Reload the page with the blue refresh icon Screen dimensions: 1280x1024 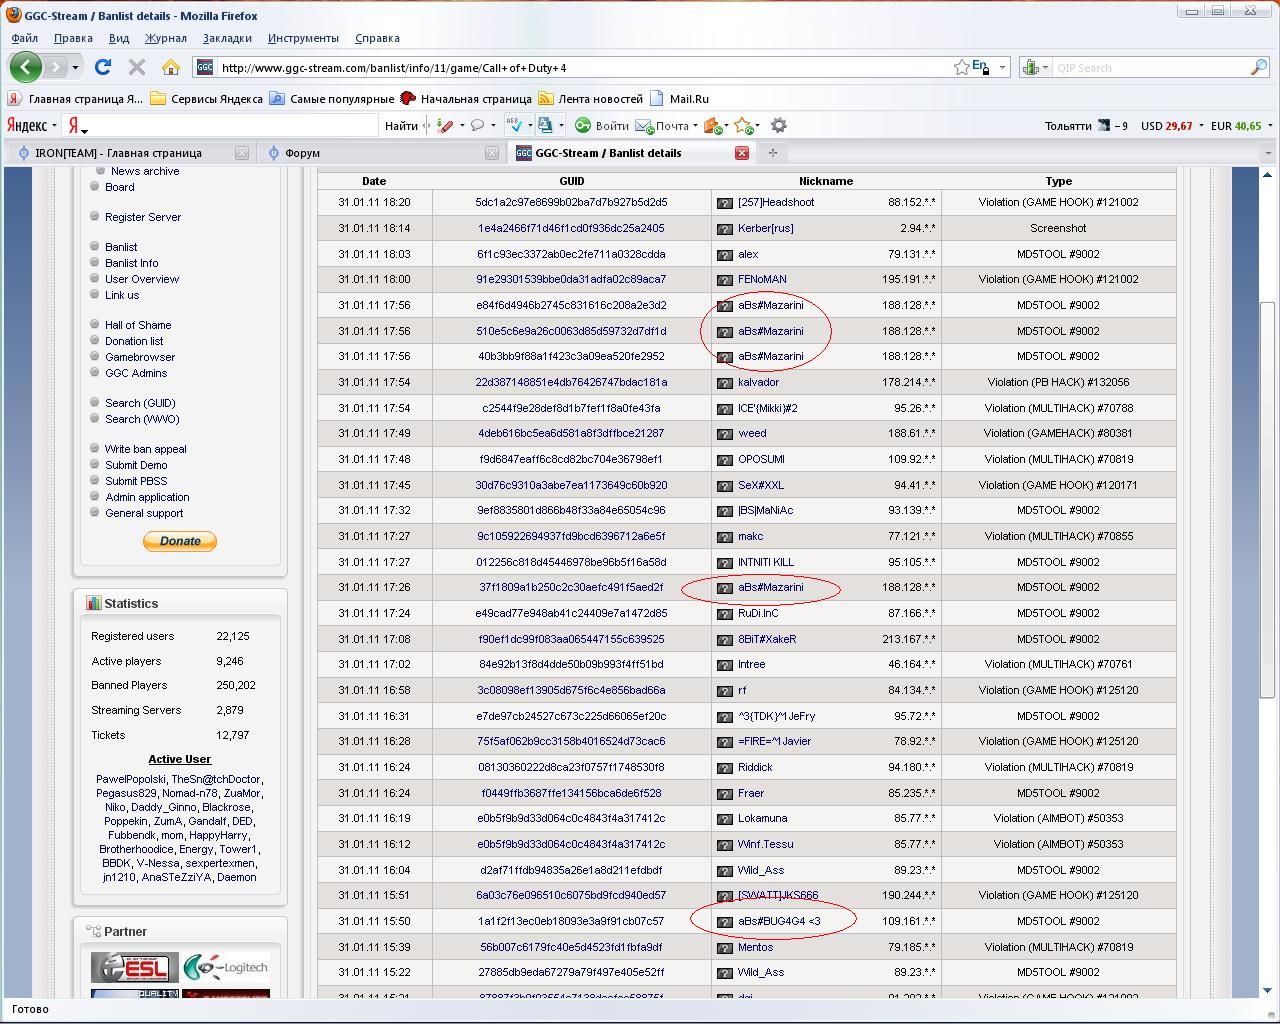(x=102, y=67)
